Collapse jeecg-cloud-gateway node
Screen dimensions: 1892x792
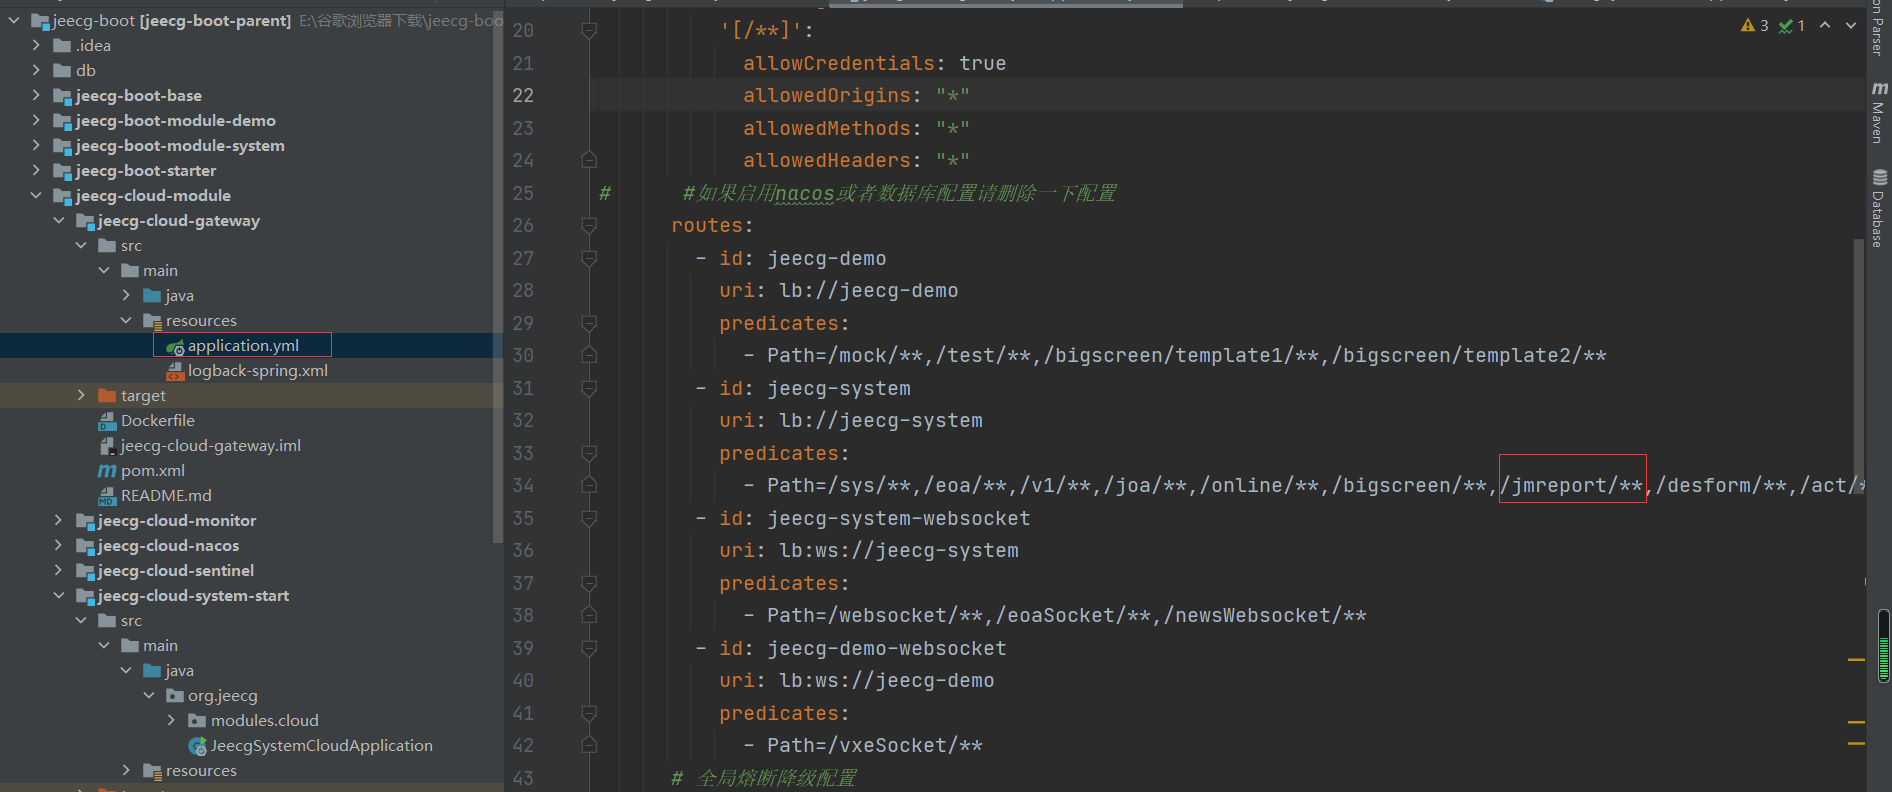(59, 220)
